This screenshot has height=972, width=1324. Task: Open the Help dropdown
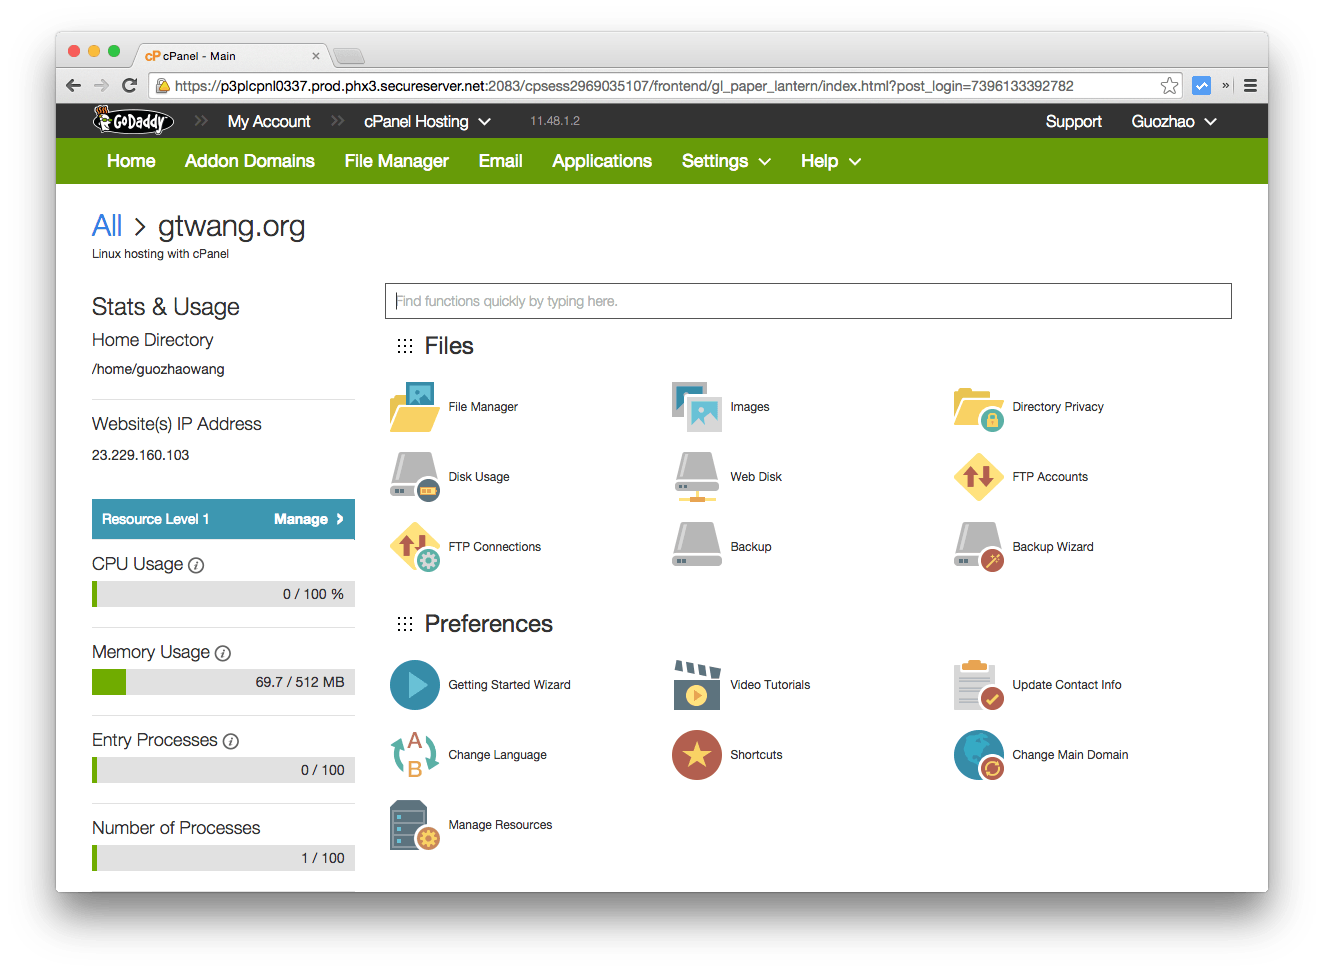[829, 161]
